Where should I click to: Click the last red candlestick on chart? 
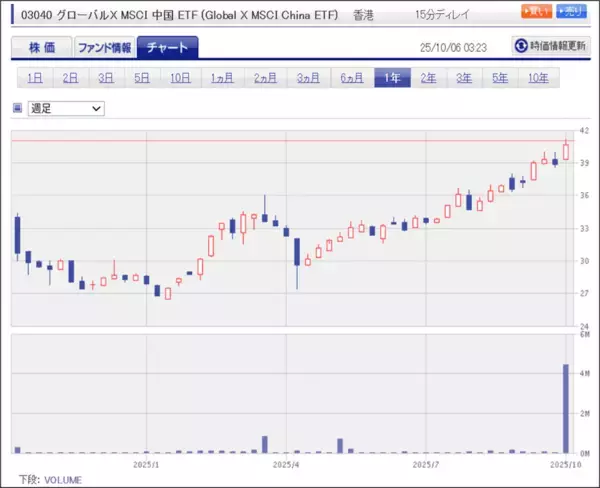click(566, 151)
